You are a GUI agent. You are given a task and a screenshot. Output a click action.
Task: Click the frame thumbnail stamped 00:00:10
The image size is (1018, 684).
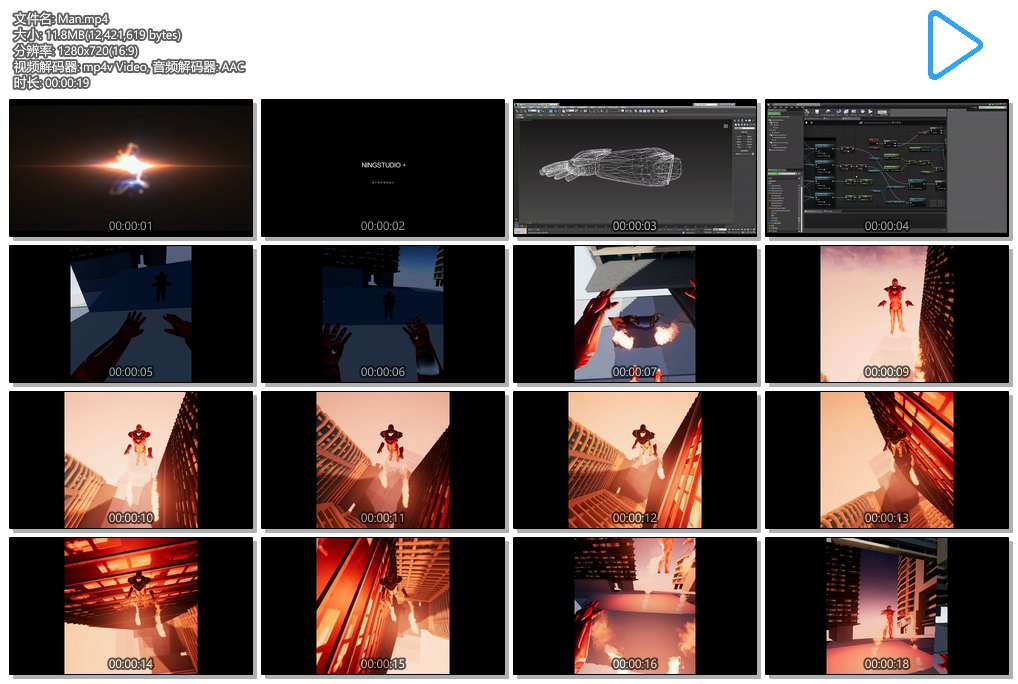[x=131, y=460]
